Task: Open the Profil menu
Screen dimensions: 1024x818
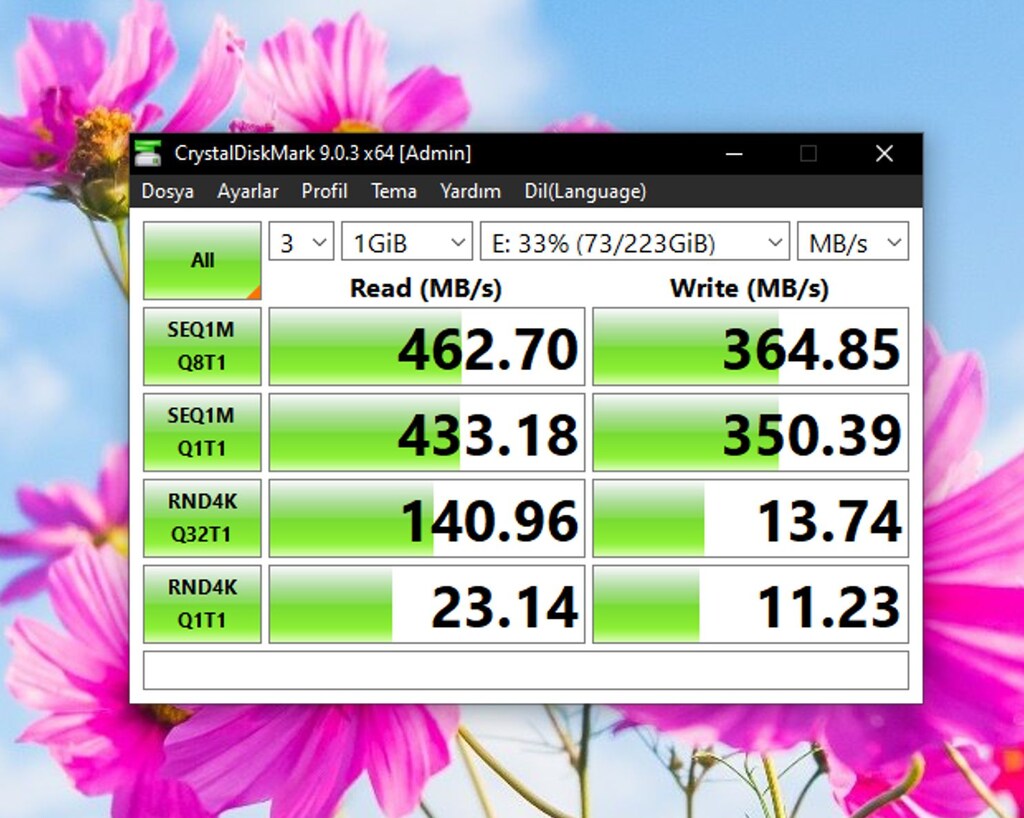Action: 324,191
